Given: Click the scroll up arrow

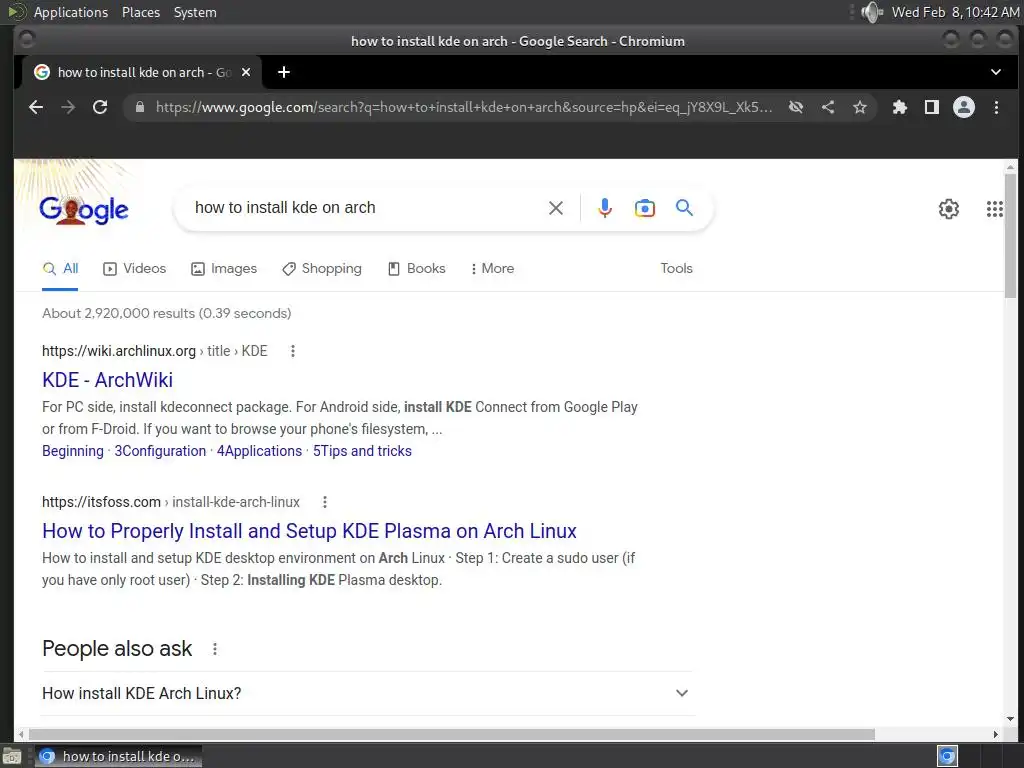Looking at the screenshot, I should (1010, 168).
